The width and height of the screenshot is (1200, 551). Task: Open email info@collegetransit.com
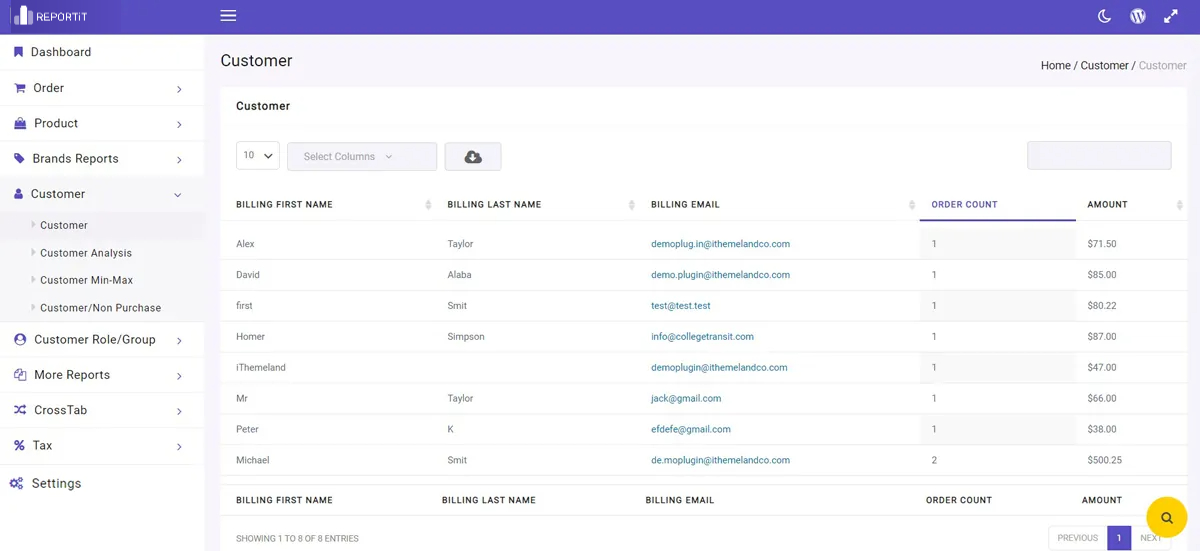pyautogui.click(x=702, y=337)
